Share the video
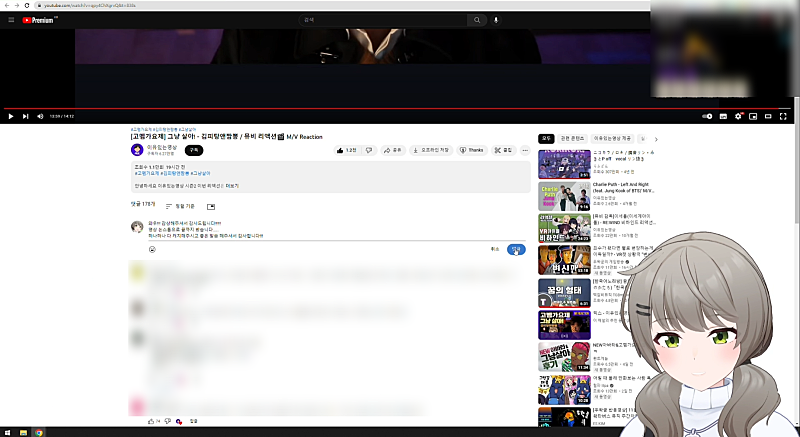The width and height of the screenshot is (800, 437). coord(393,150)
